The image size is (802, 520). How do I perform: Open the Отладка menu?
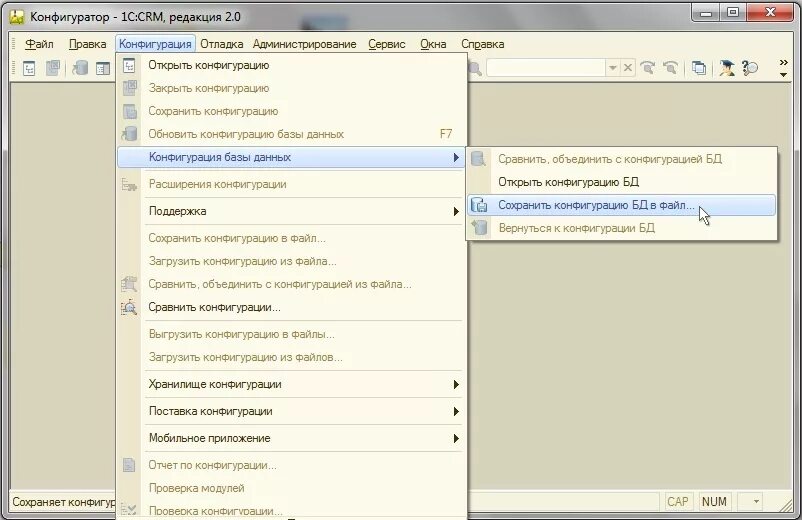coord(221,44)
